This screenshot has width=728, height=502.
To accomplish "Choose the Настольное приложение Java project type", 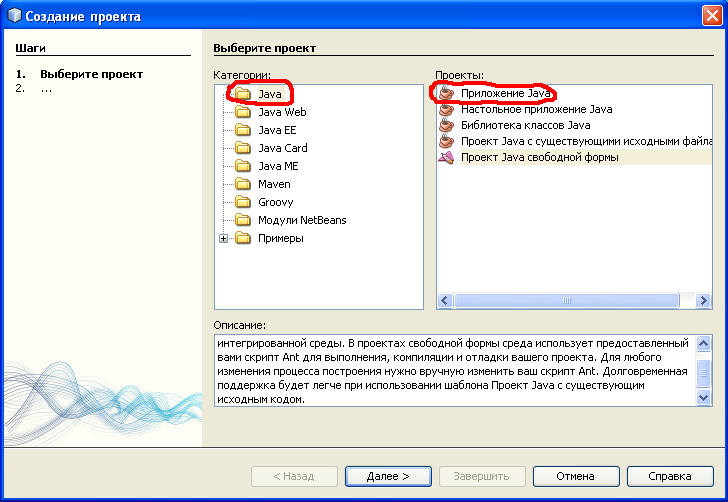I will [537, 109].
